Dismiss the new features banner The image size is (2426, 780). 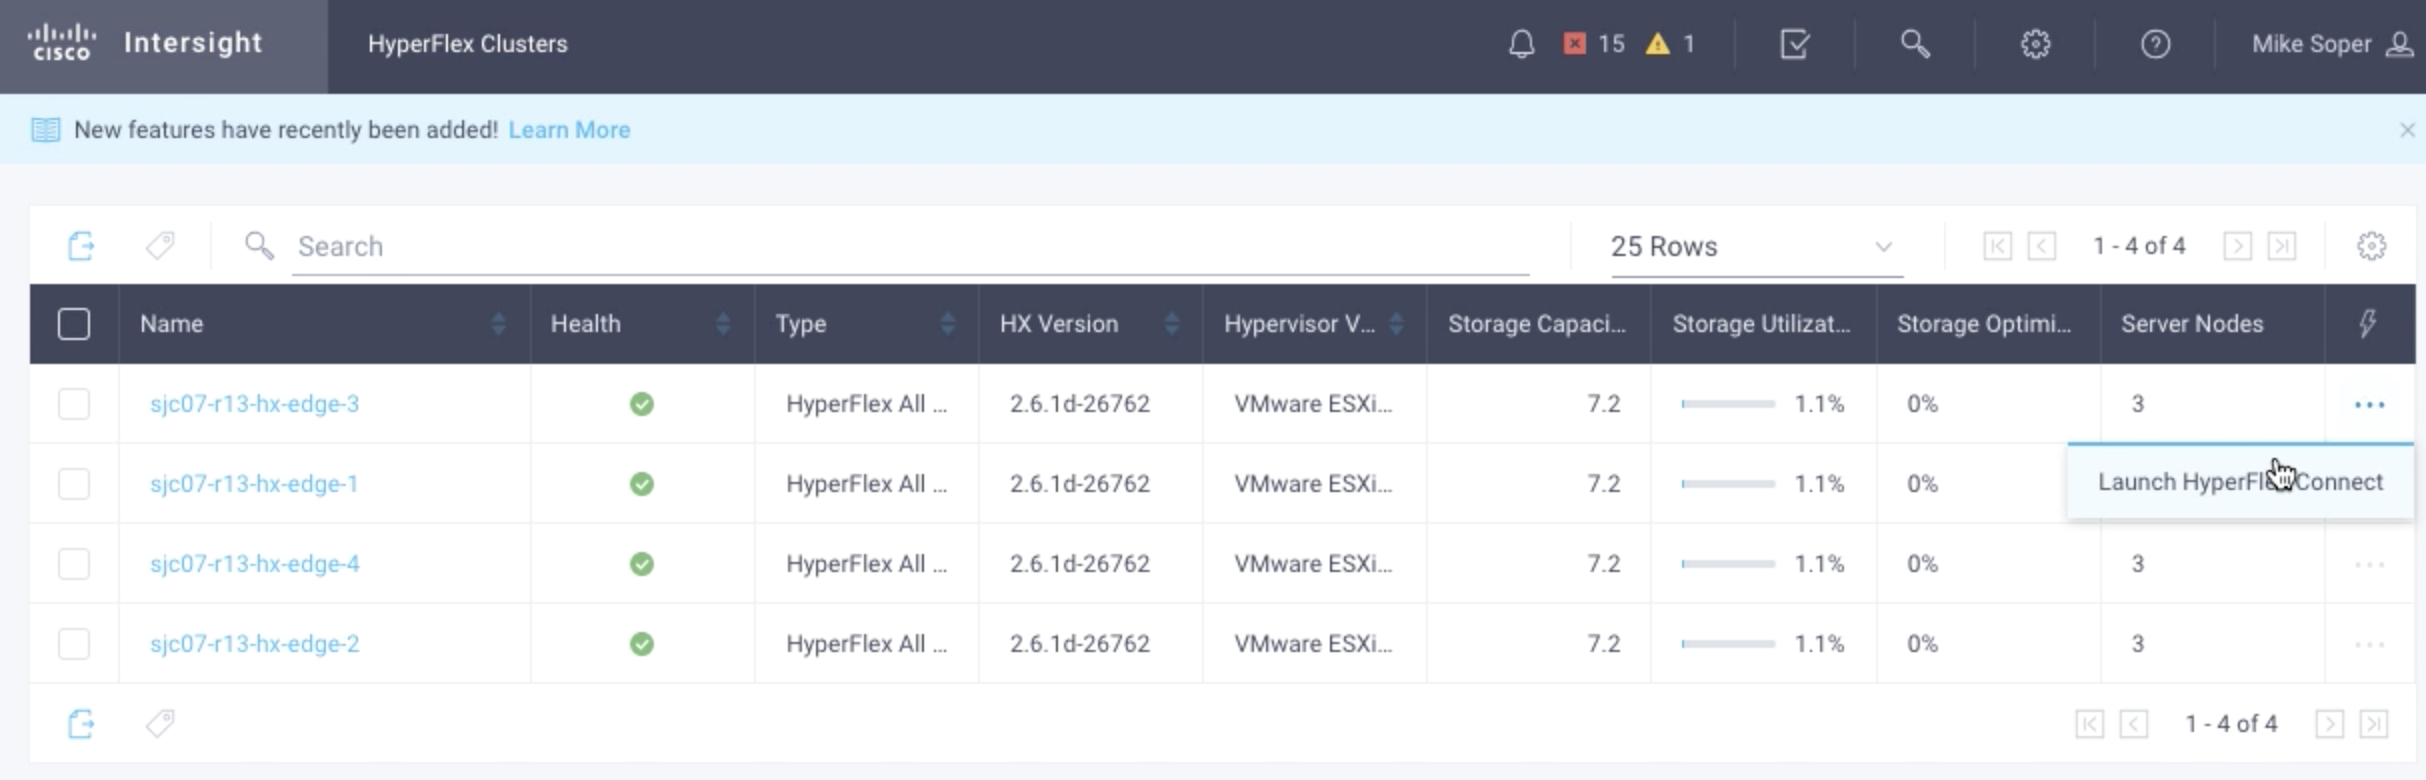pos(2407,130)
